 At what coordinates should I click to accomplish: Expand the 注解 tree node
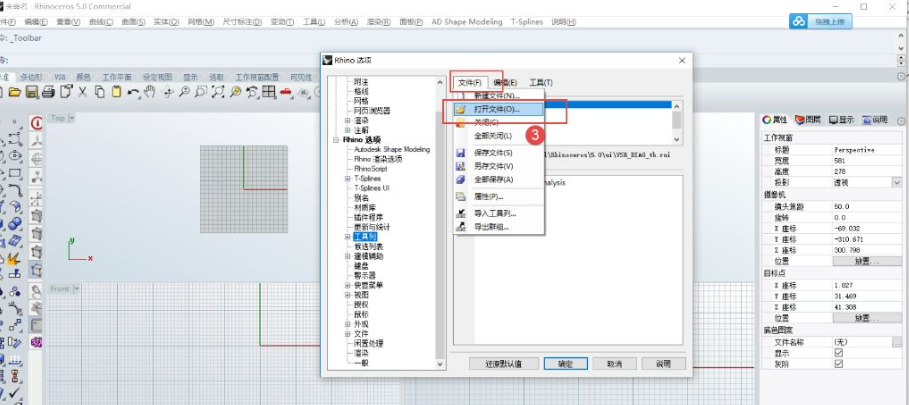pos(348,130)
